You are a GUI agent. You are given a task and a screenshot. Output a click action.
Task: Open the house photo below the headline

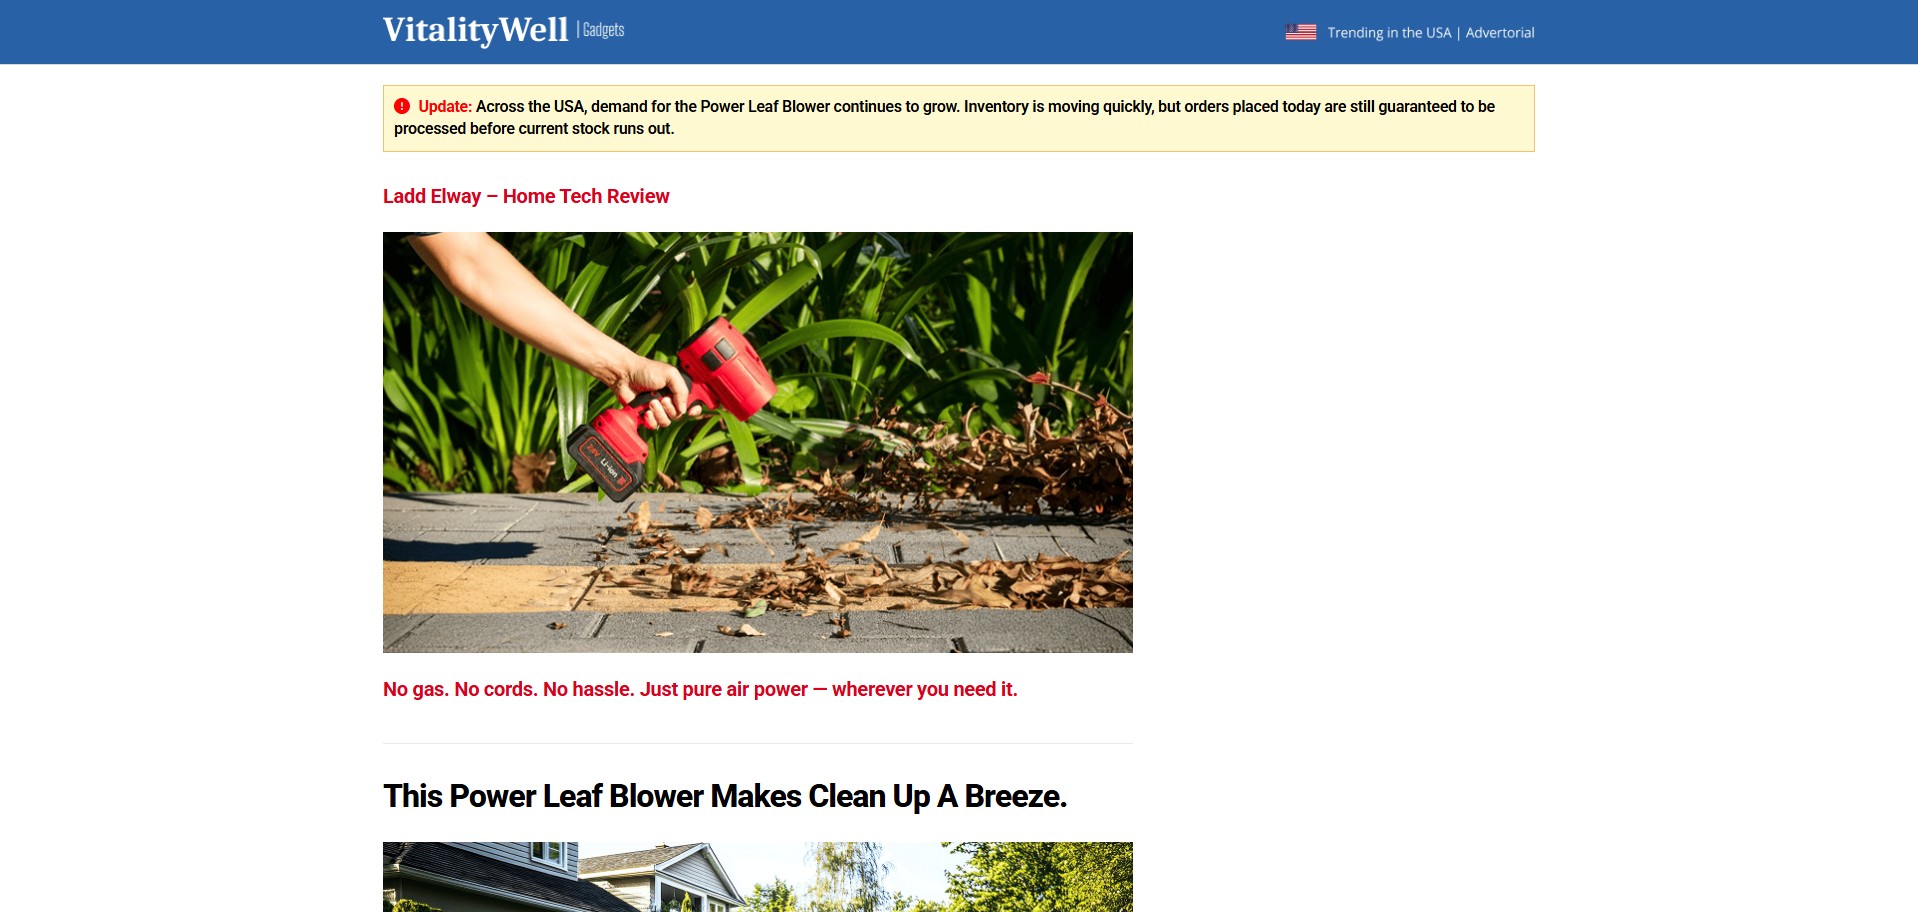pos(758,877)
